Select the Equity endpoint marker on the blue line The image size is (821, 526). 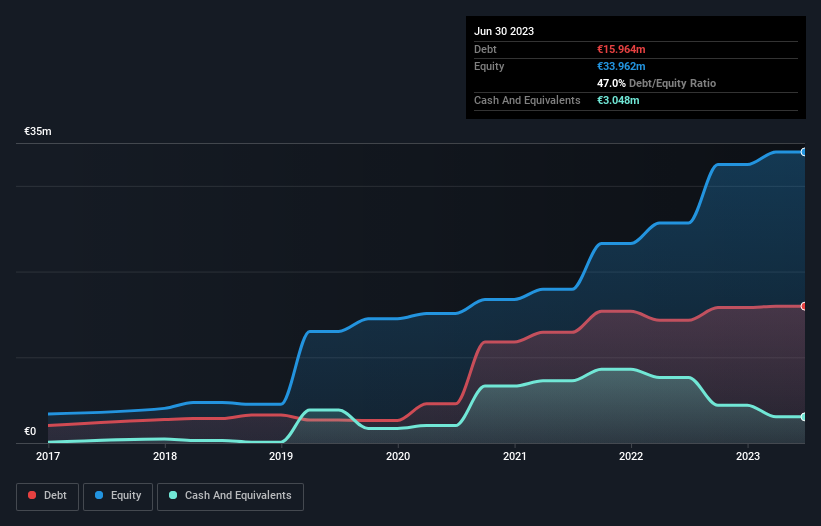point(804,152)
